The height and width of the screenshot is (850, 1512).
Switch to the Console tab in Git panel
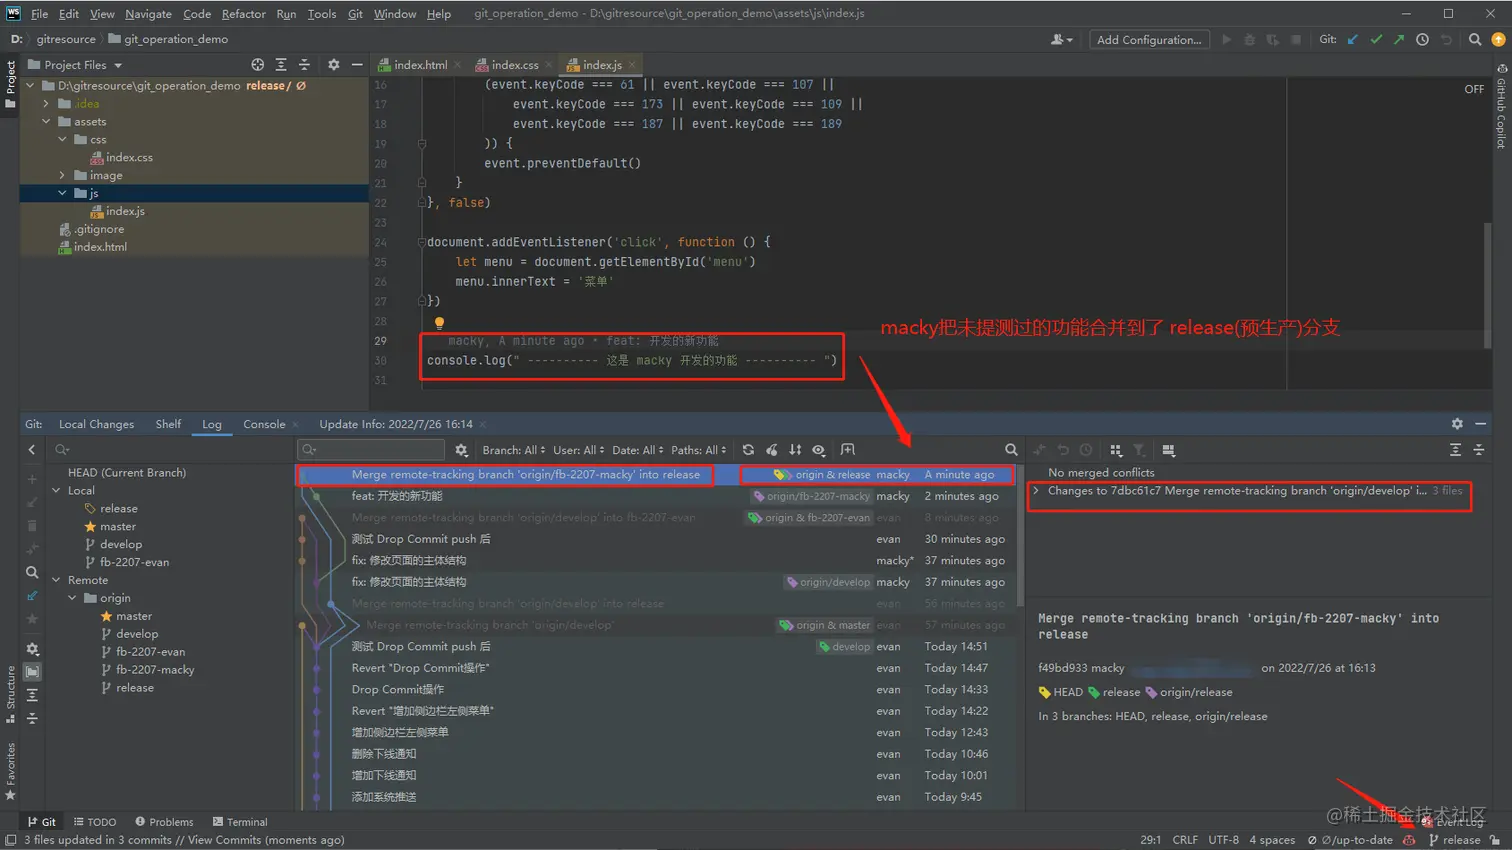point(264,424)
